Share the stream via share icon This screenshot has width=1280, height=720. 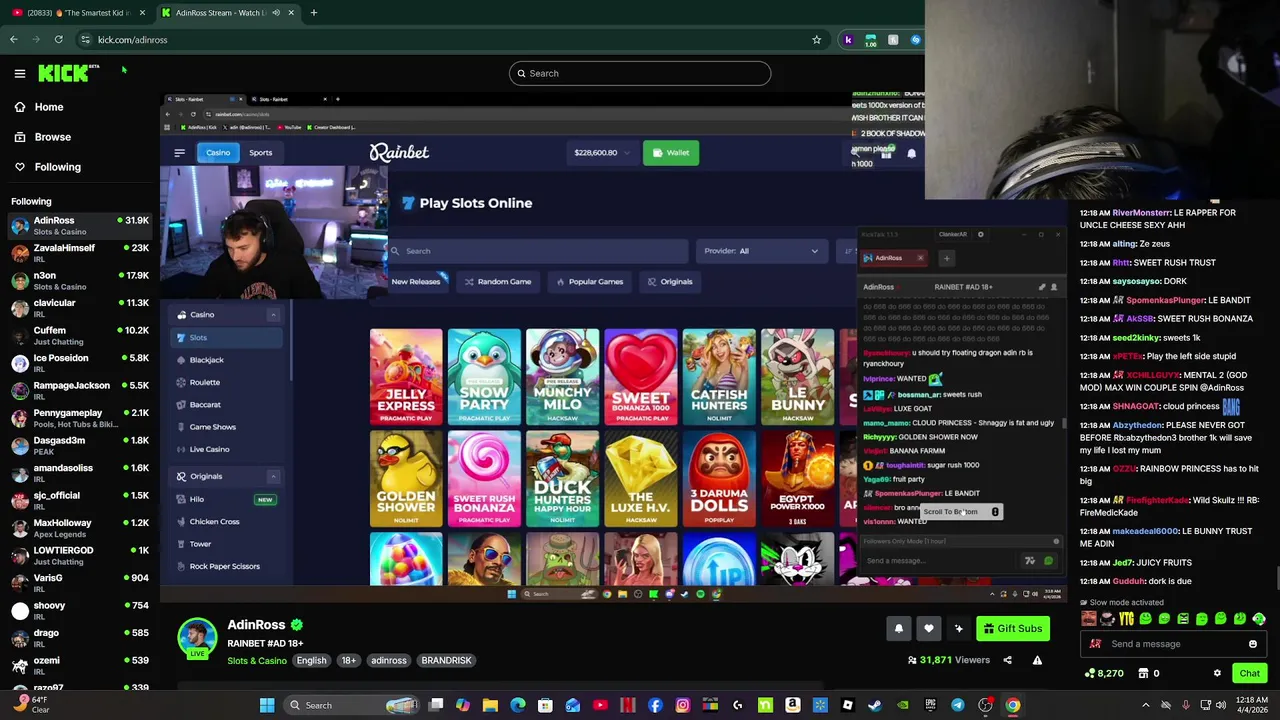pos(1007,660)
